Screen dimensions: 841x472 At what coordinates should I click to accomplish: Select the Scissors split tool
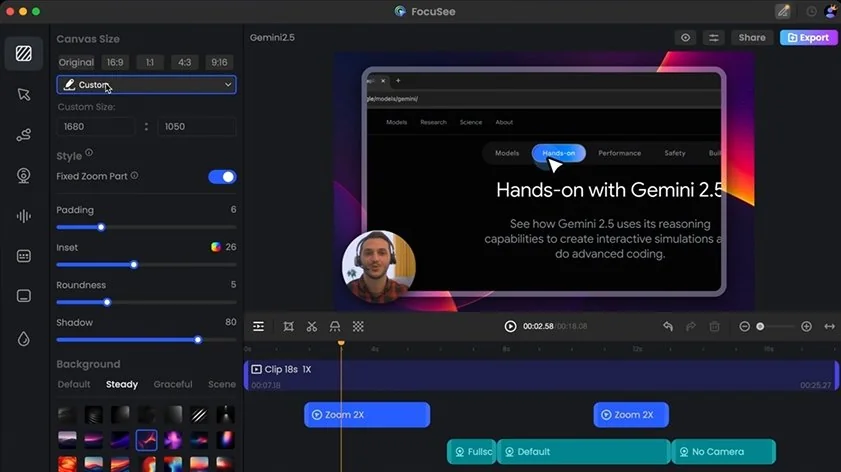312,326
